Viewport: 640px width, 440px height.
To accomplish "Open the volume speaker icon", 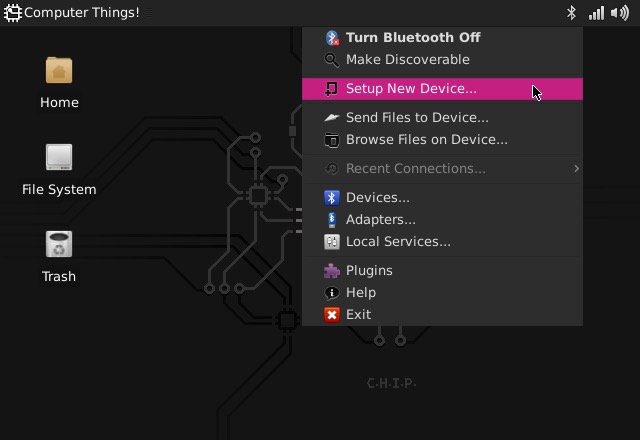I will [x=624, y=13].
